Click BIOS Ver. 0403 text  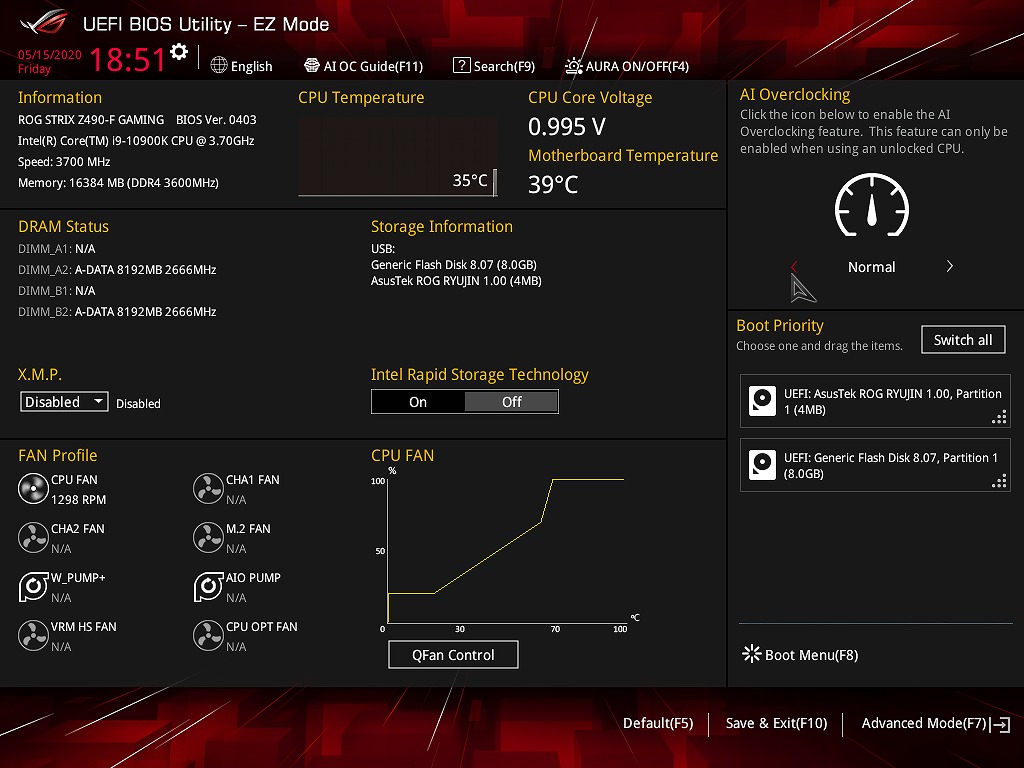pyautogui.click(x=216, y=120)
